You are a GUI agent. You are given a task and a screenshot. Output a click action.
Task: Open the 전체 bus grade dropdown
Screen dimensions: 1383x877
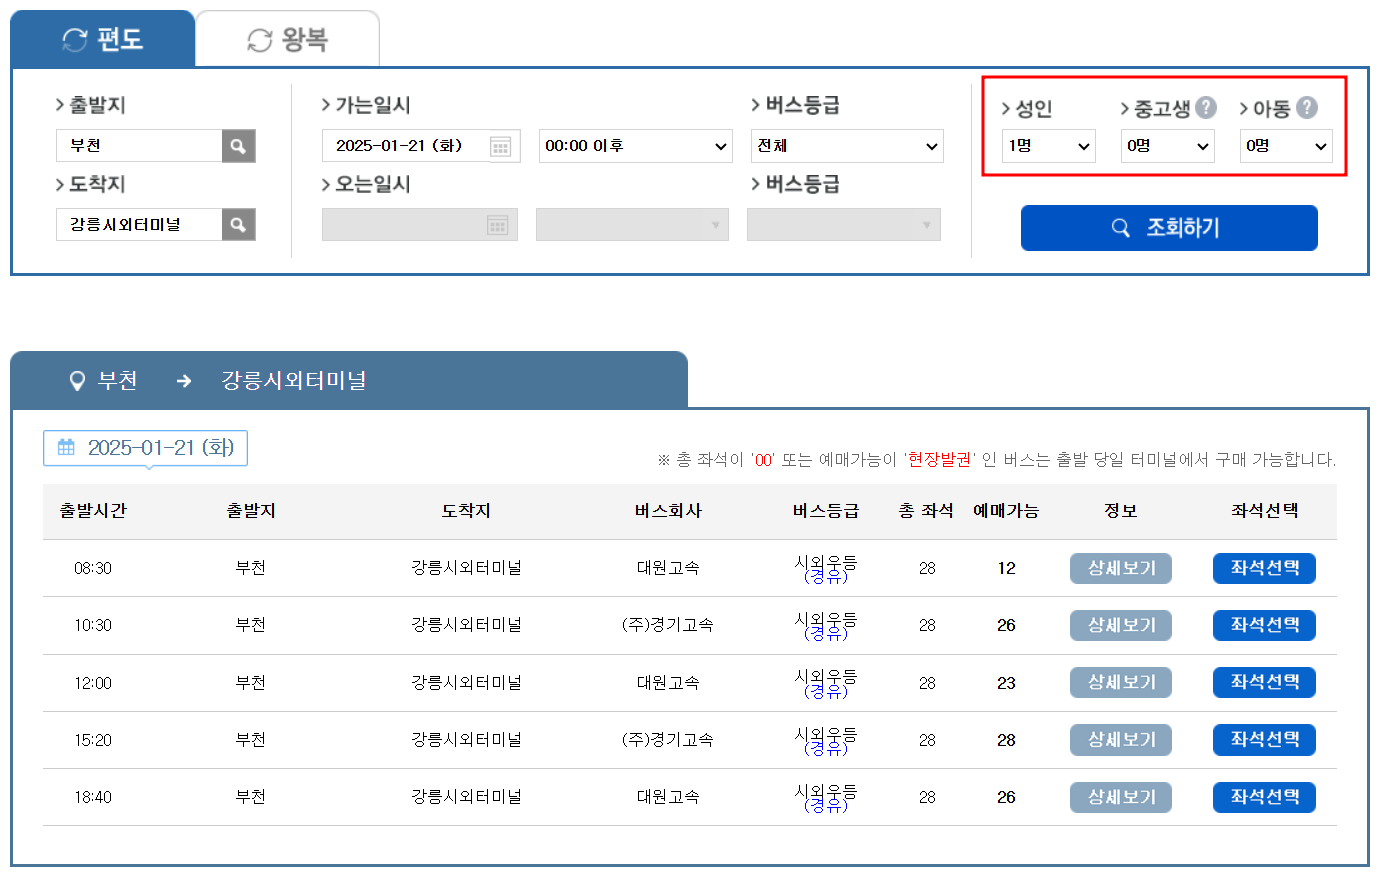click(847, 146)
